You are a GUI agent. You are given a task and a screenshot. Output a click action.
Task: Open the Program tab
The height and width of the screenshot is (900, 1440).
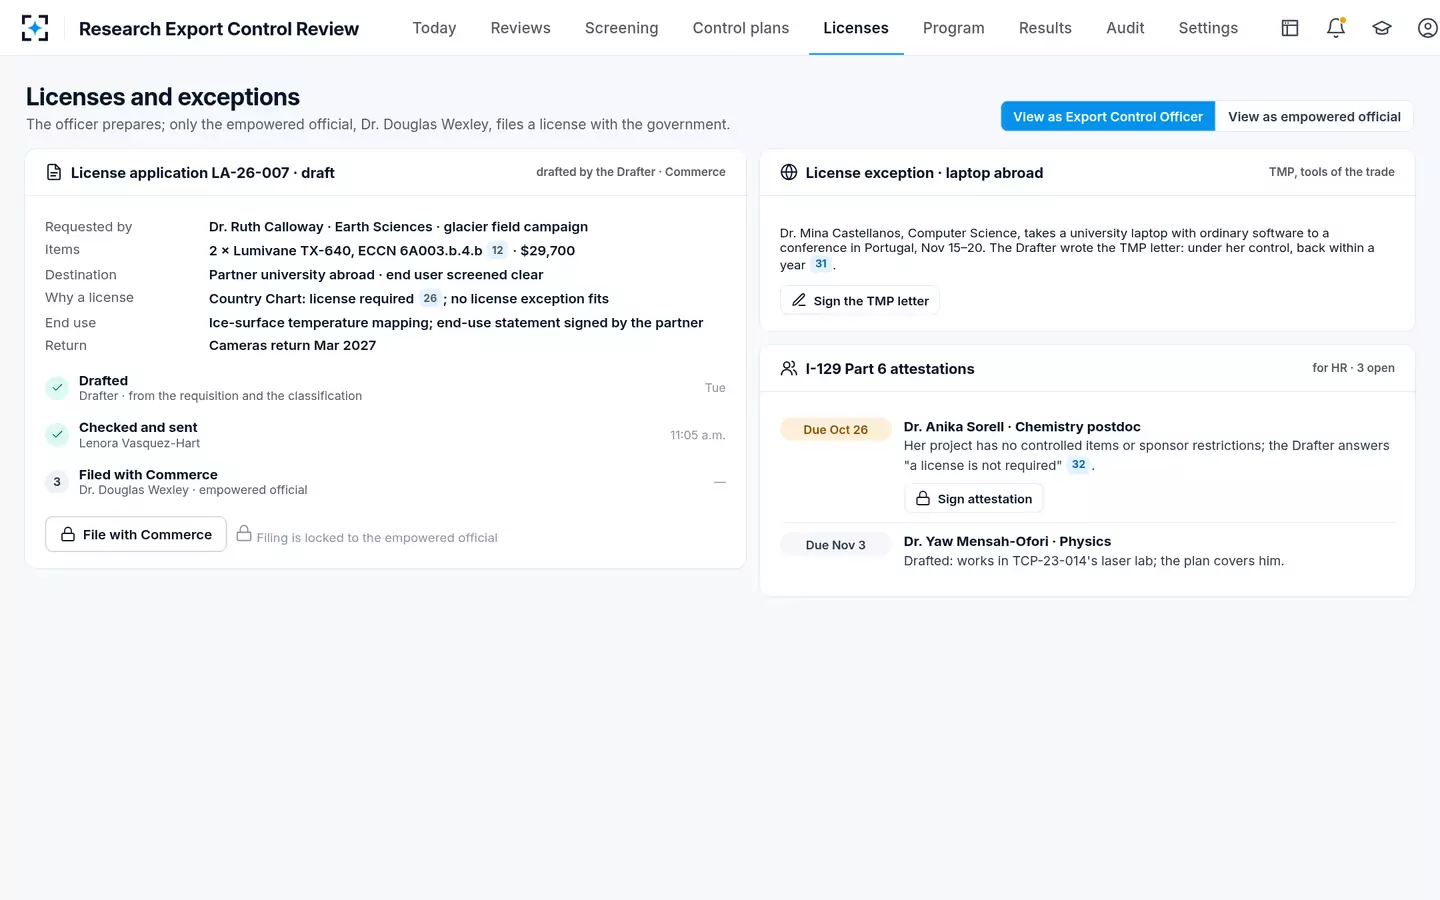tap(954, 28)
